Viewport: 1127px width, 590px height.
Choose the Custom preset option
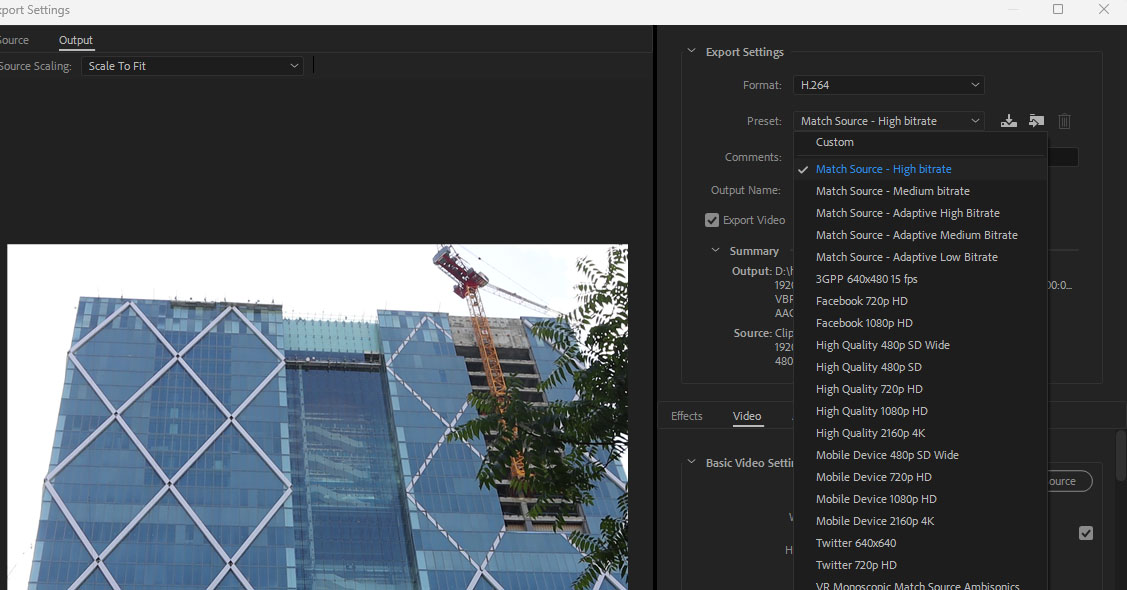tap(834, 142)
